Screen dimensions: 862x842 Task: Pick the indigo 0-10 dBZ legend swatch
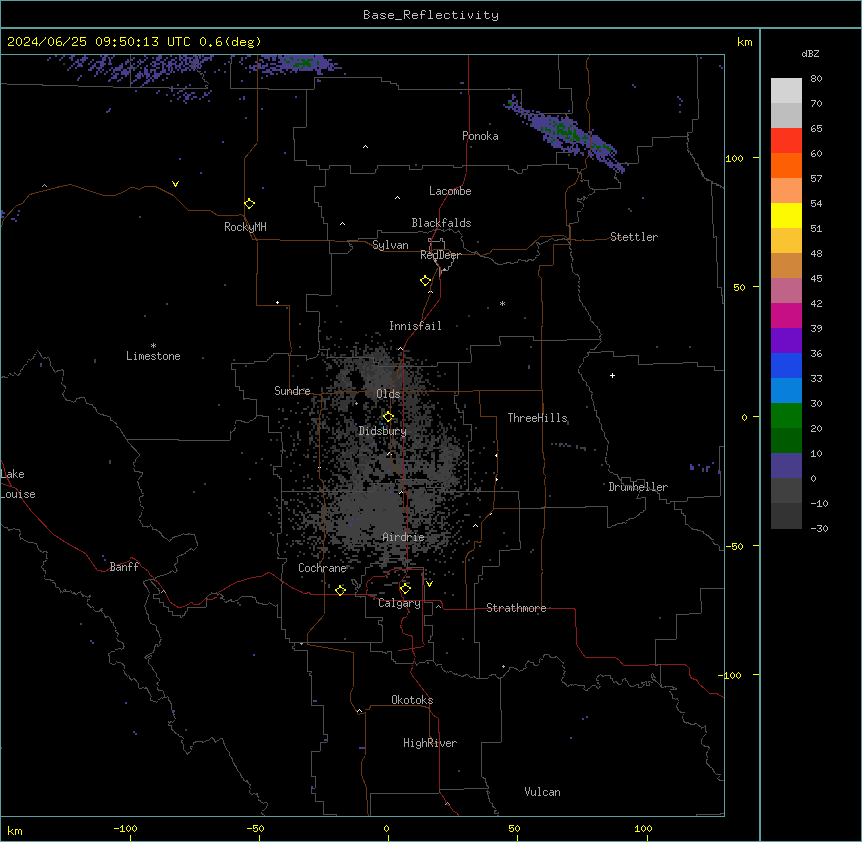pos(786,466)
